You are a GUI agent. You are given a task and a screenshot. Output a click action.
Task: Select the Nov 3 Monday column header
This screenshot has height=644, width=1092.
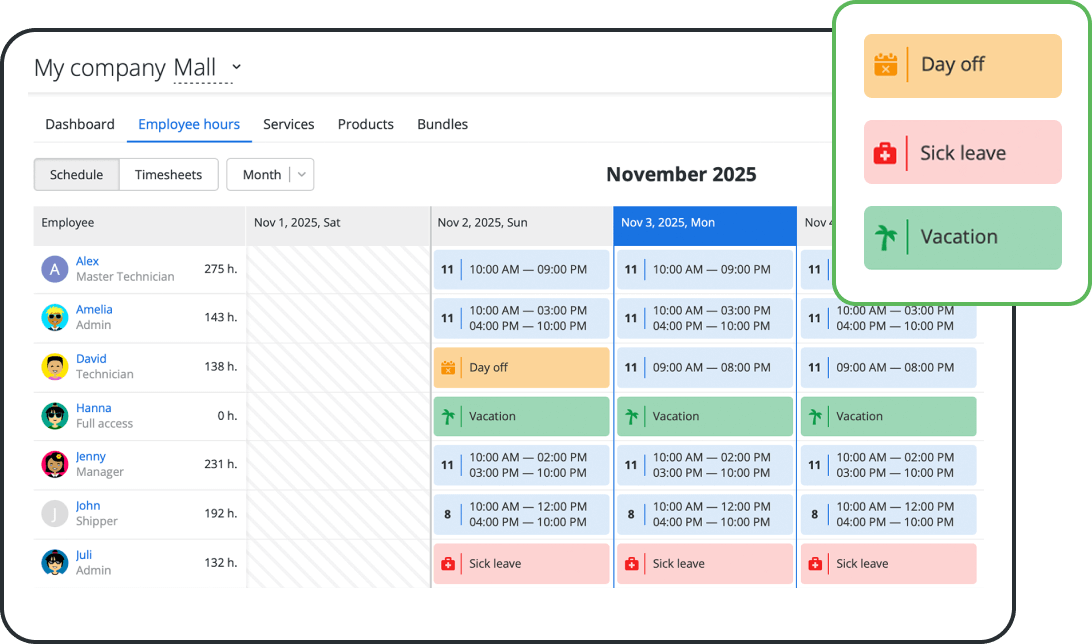click(704, 226)
